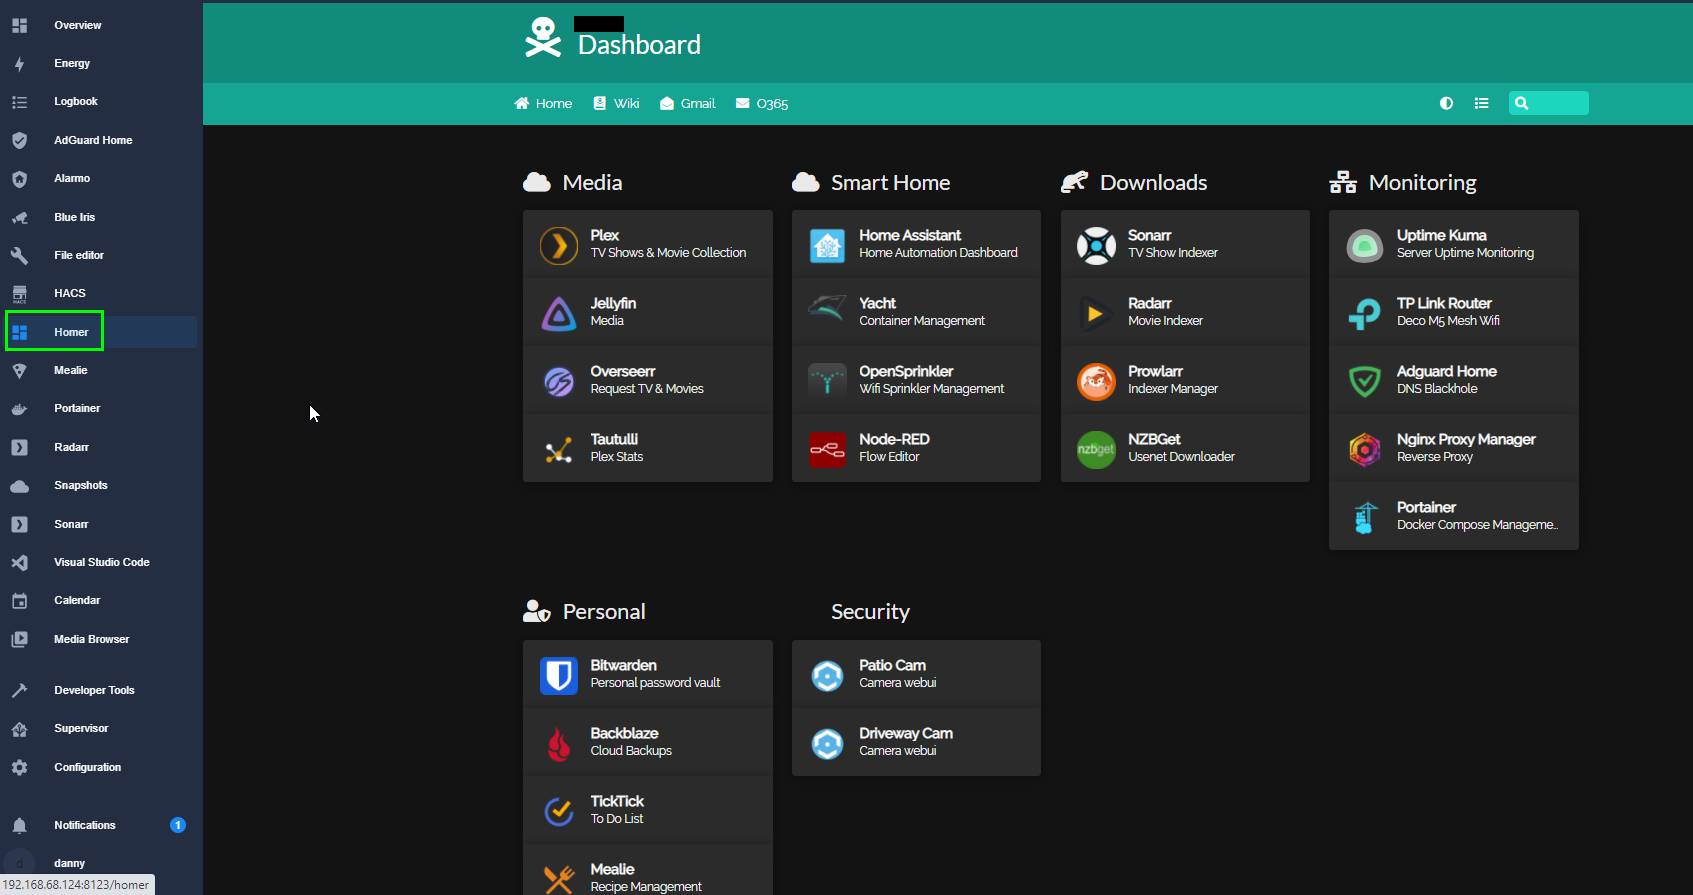
Task: Toggle the light/dark theme switch
Action: [x=1446, y=103]
